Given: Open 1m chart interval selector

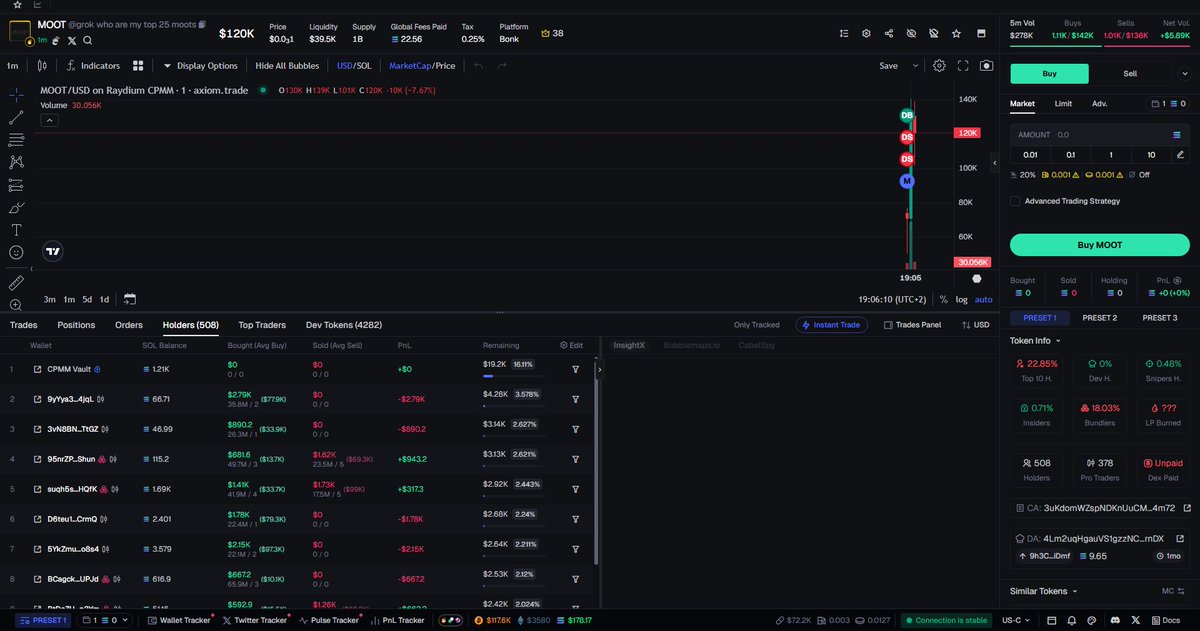Looking at the screenshot, I should pos(12,66).
